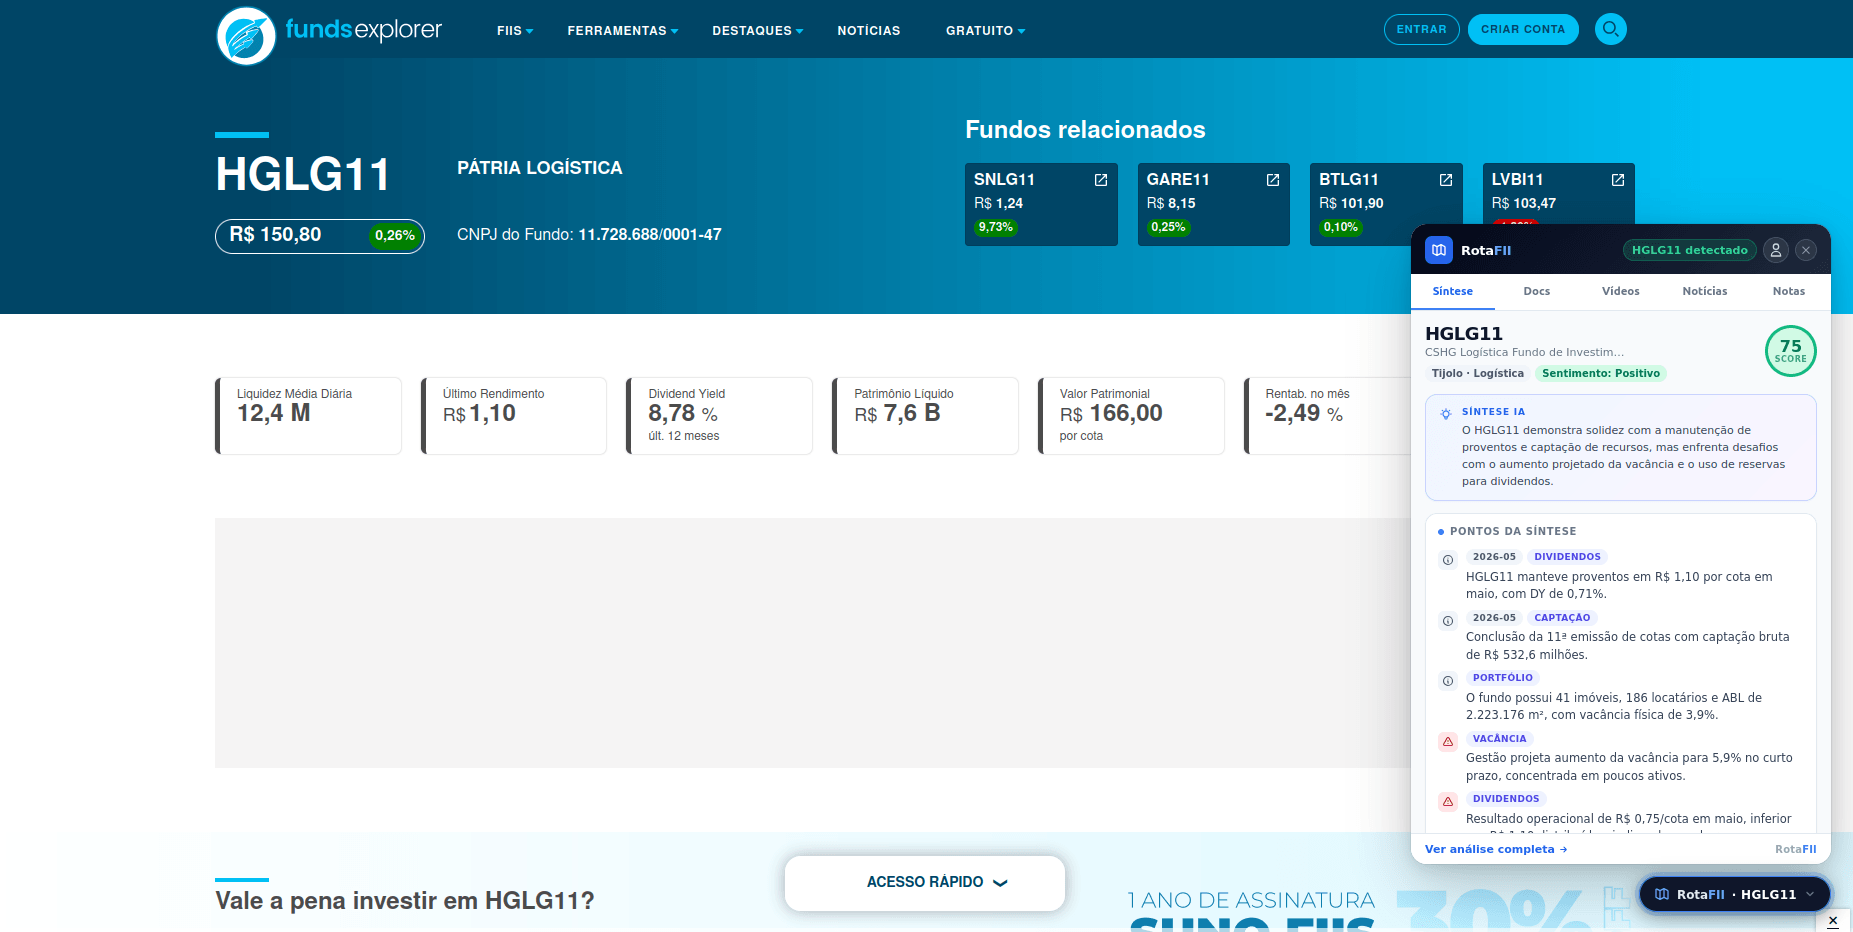The width and height of the screenshot is (1853, 932).
Task: Open the Notícias navigation item
Action: [868, 31]
